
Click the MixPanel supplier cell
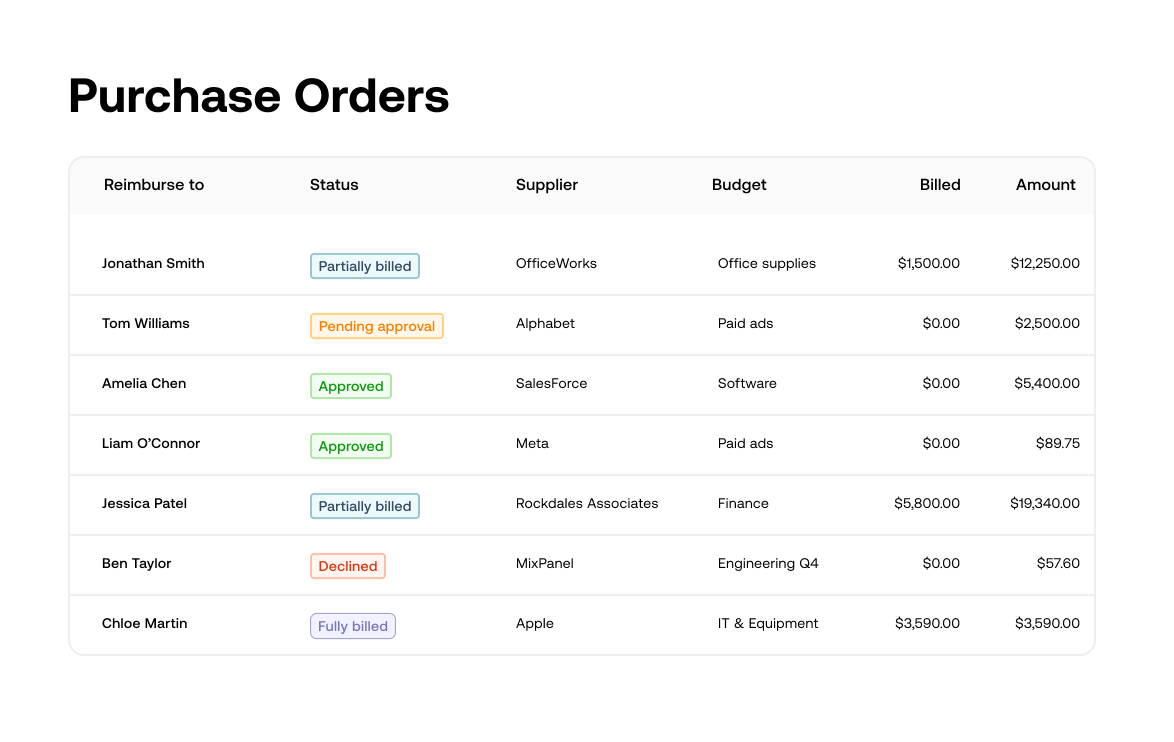[x=544, y=563]
